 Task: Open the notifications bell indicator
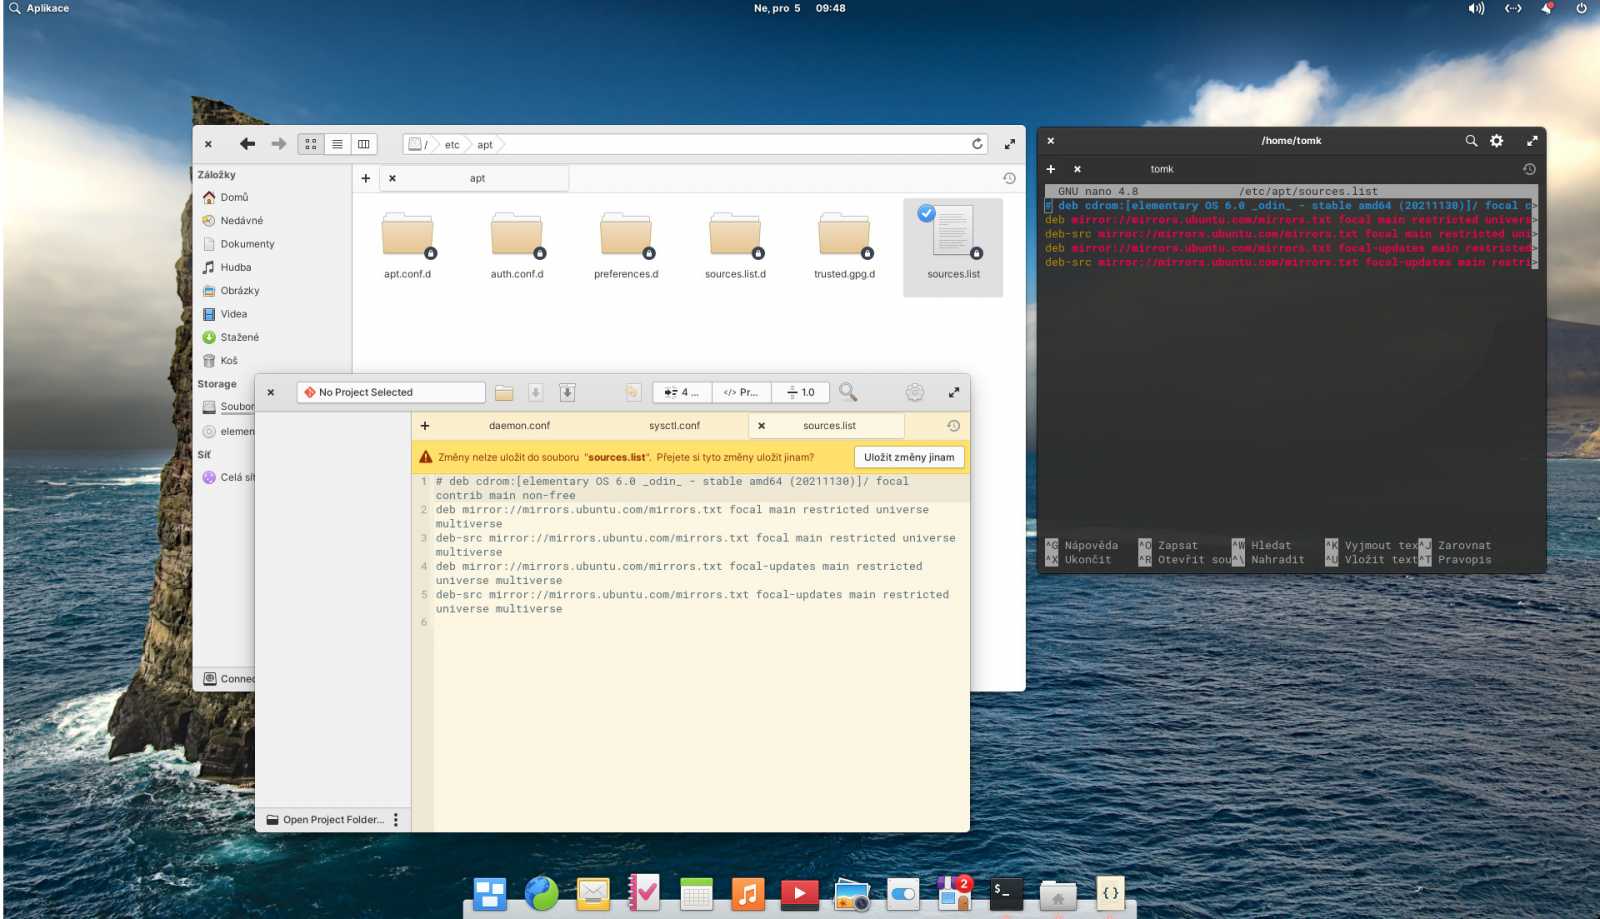[x=1547, y=8]
